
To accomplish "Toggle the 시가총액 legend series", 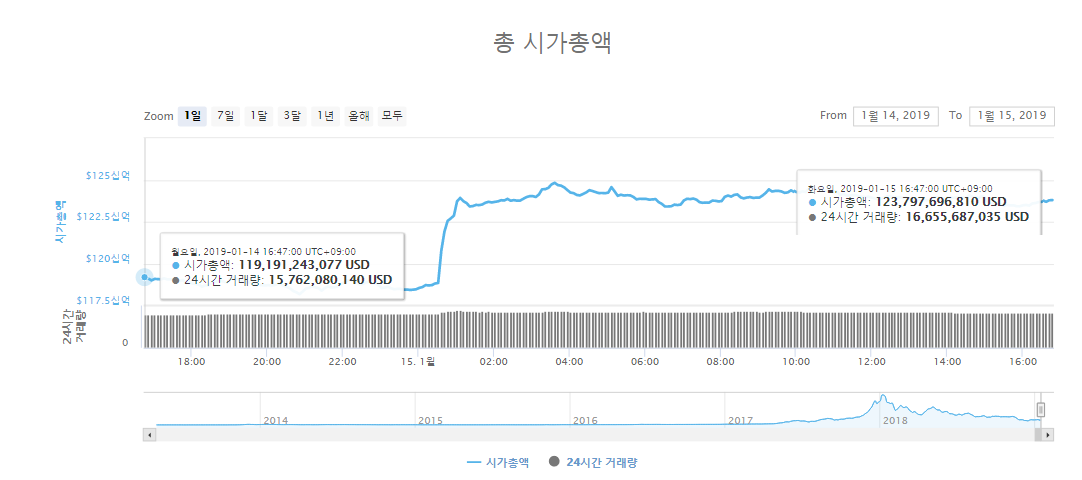I will (498, 463).
